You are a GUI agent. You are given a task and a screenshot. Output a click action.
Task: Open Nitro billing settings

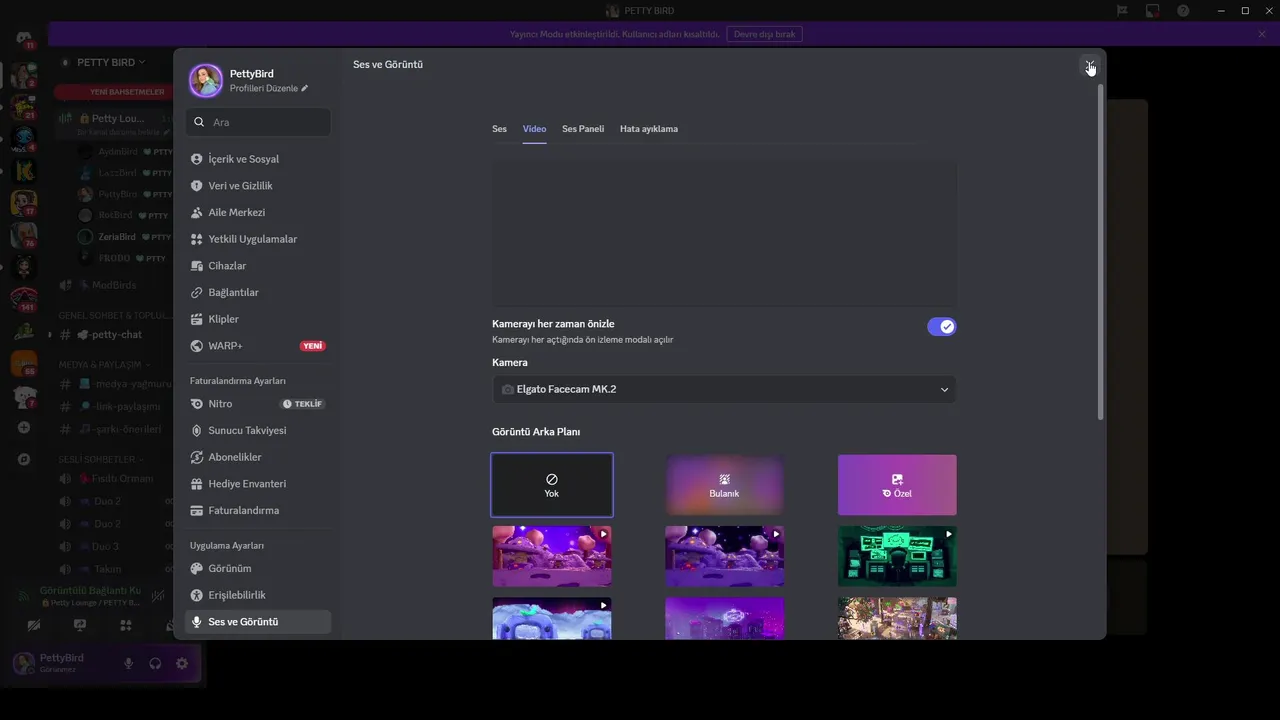point(257,404)
